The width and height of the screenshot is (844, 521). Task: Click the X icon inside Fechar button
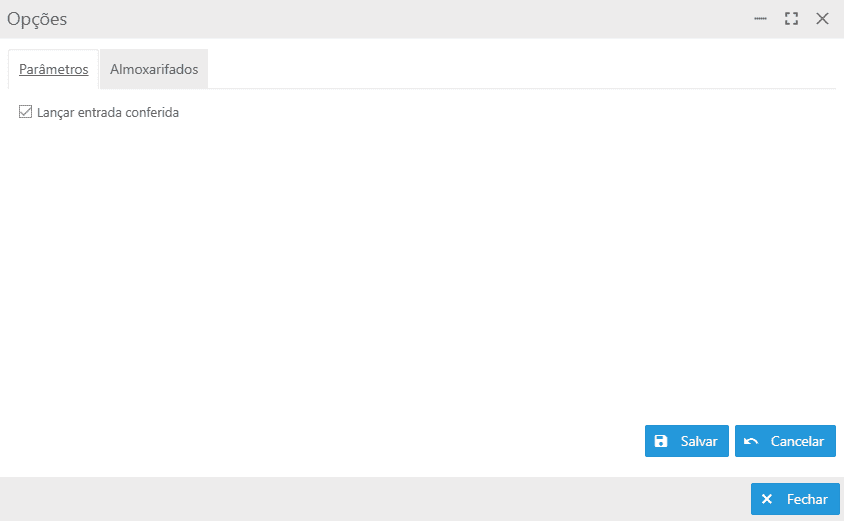coord(767,499)
